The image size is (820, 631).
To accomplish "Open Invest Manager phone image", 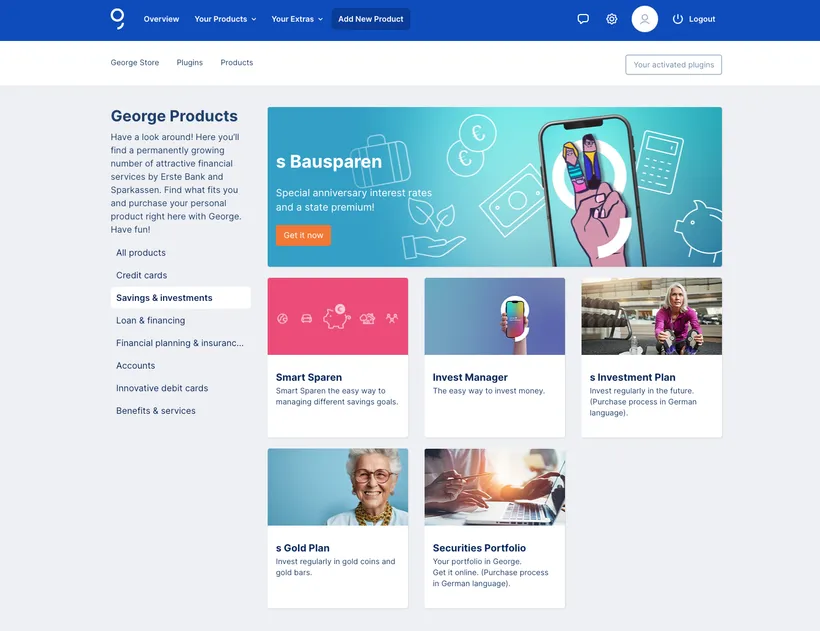I will tap(495, 316).
